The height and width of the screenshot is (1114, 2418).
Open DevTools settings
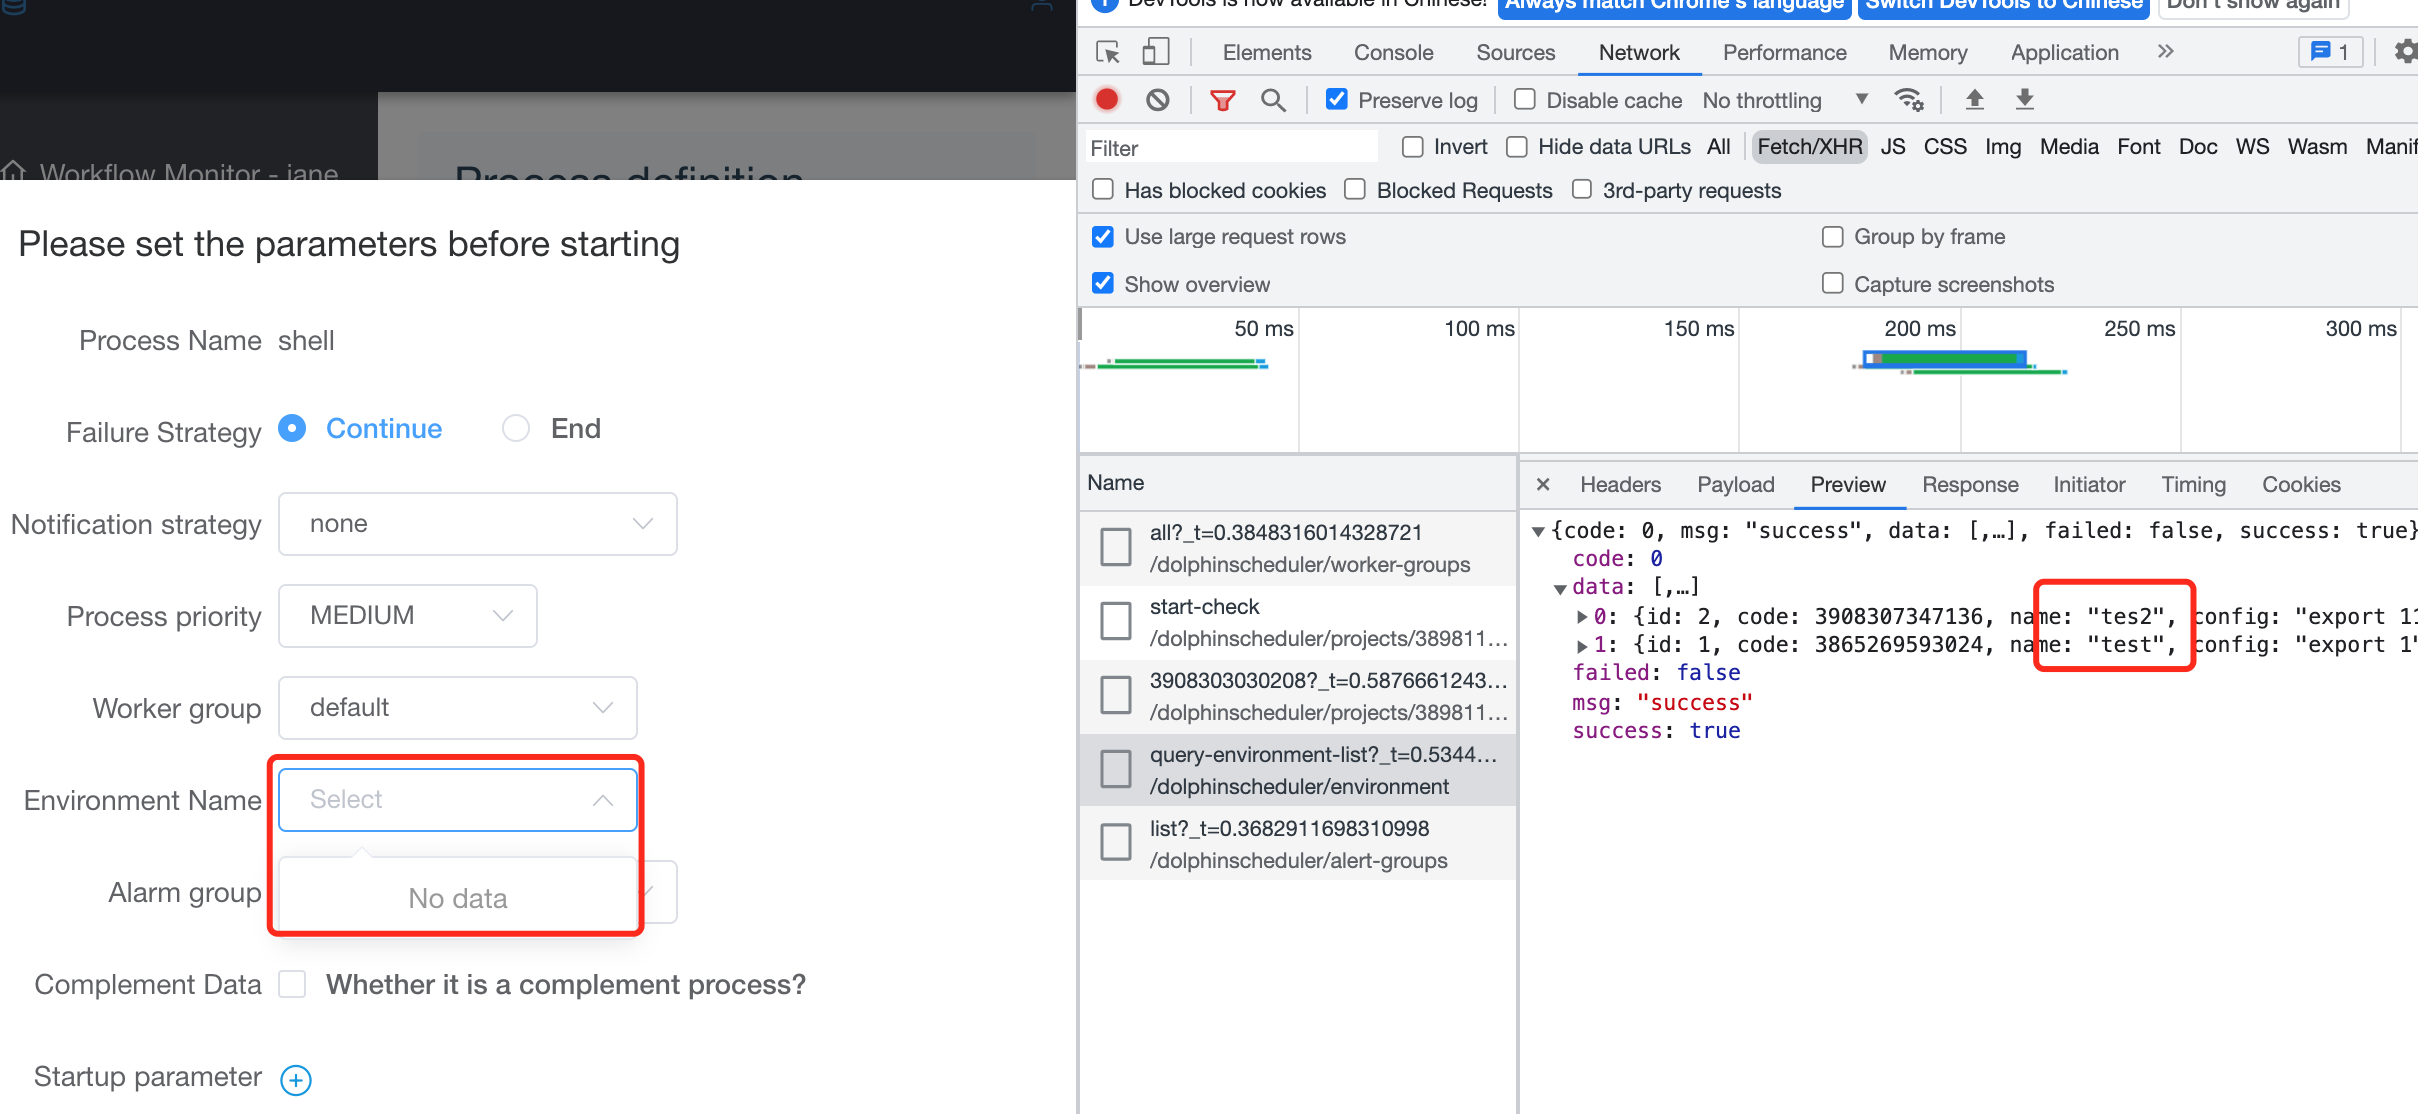coord(2405,51)
